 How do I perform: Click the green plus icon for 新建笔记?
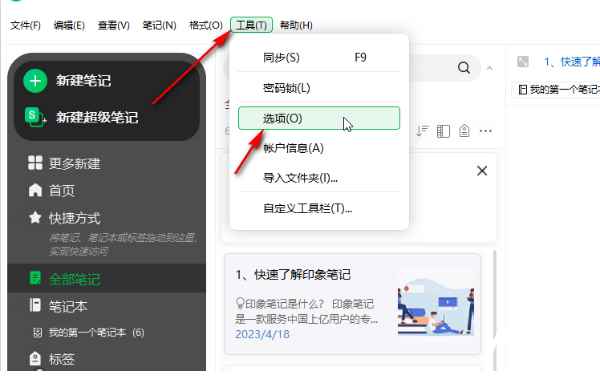click(x=35, y=81)
